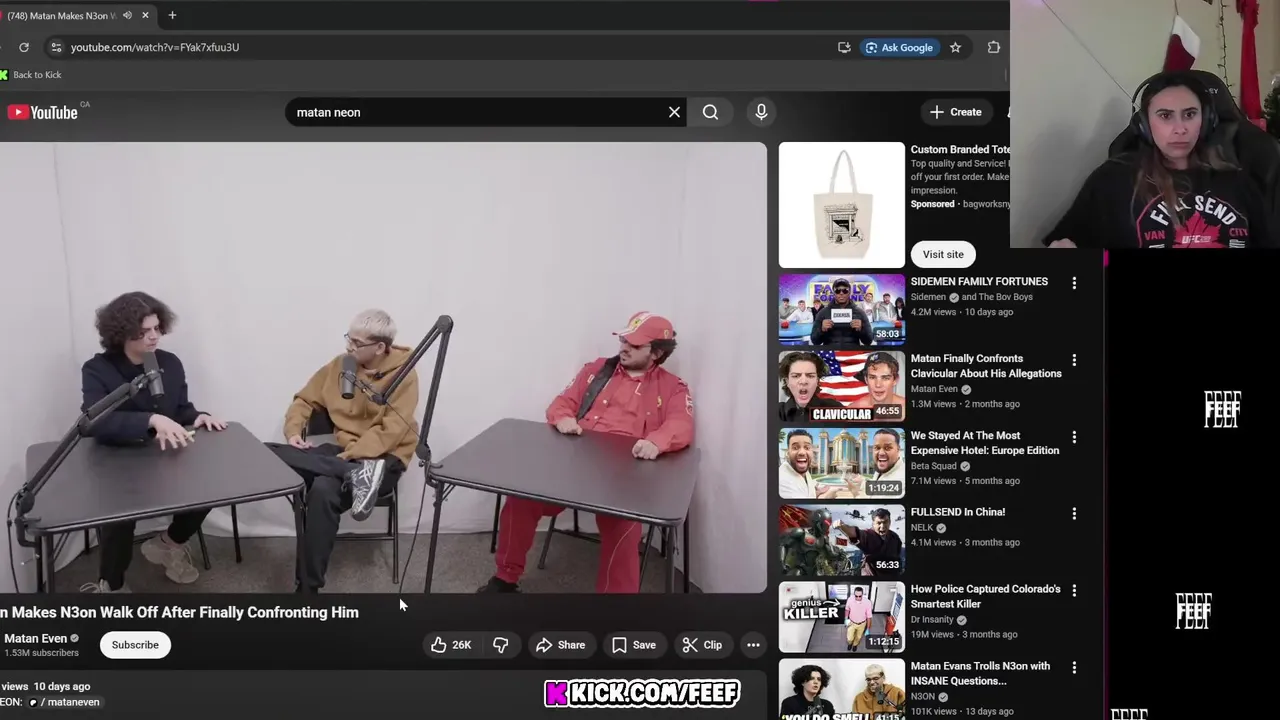The width and height of the screenshot is (1280, 720).
Task: Open FULLSEND In China! title
Action: click(958, 512)
